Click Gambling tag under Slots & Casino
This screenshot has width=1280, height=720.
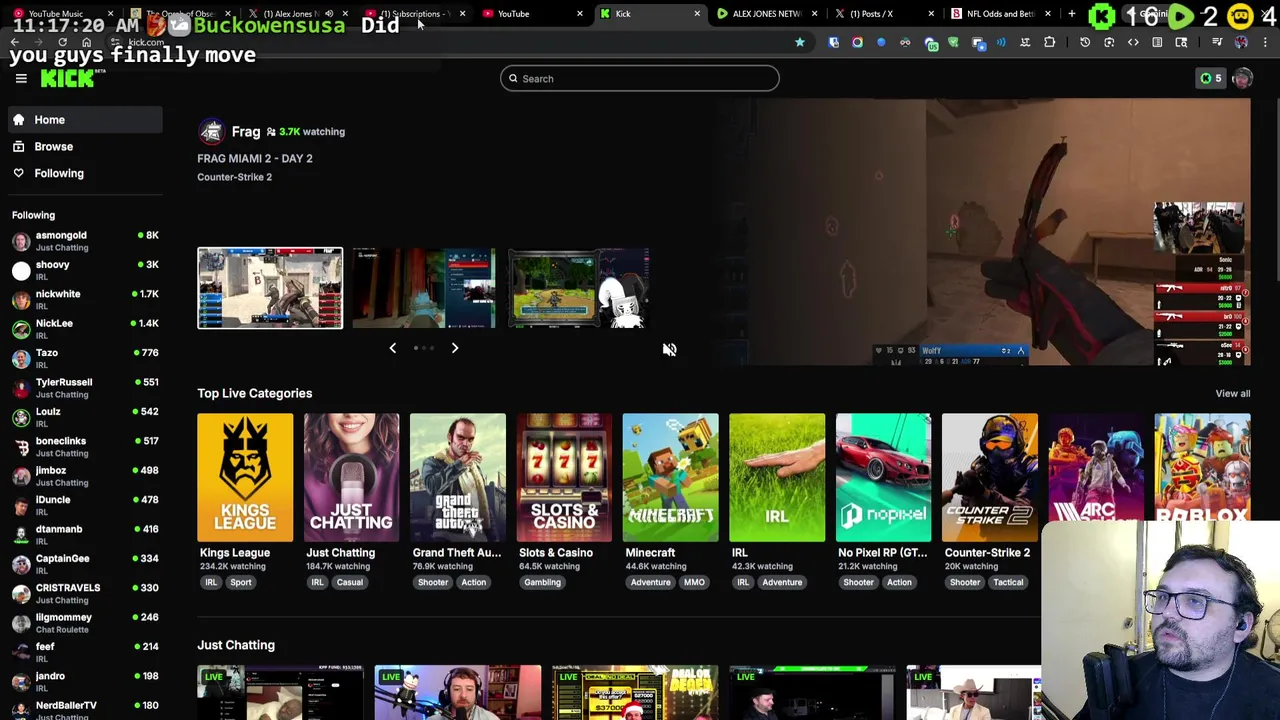(542, 582)
